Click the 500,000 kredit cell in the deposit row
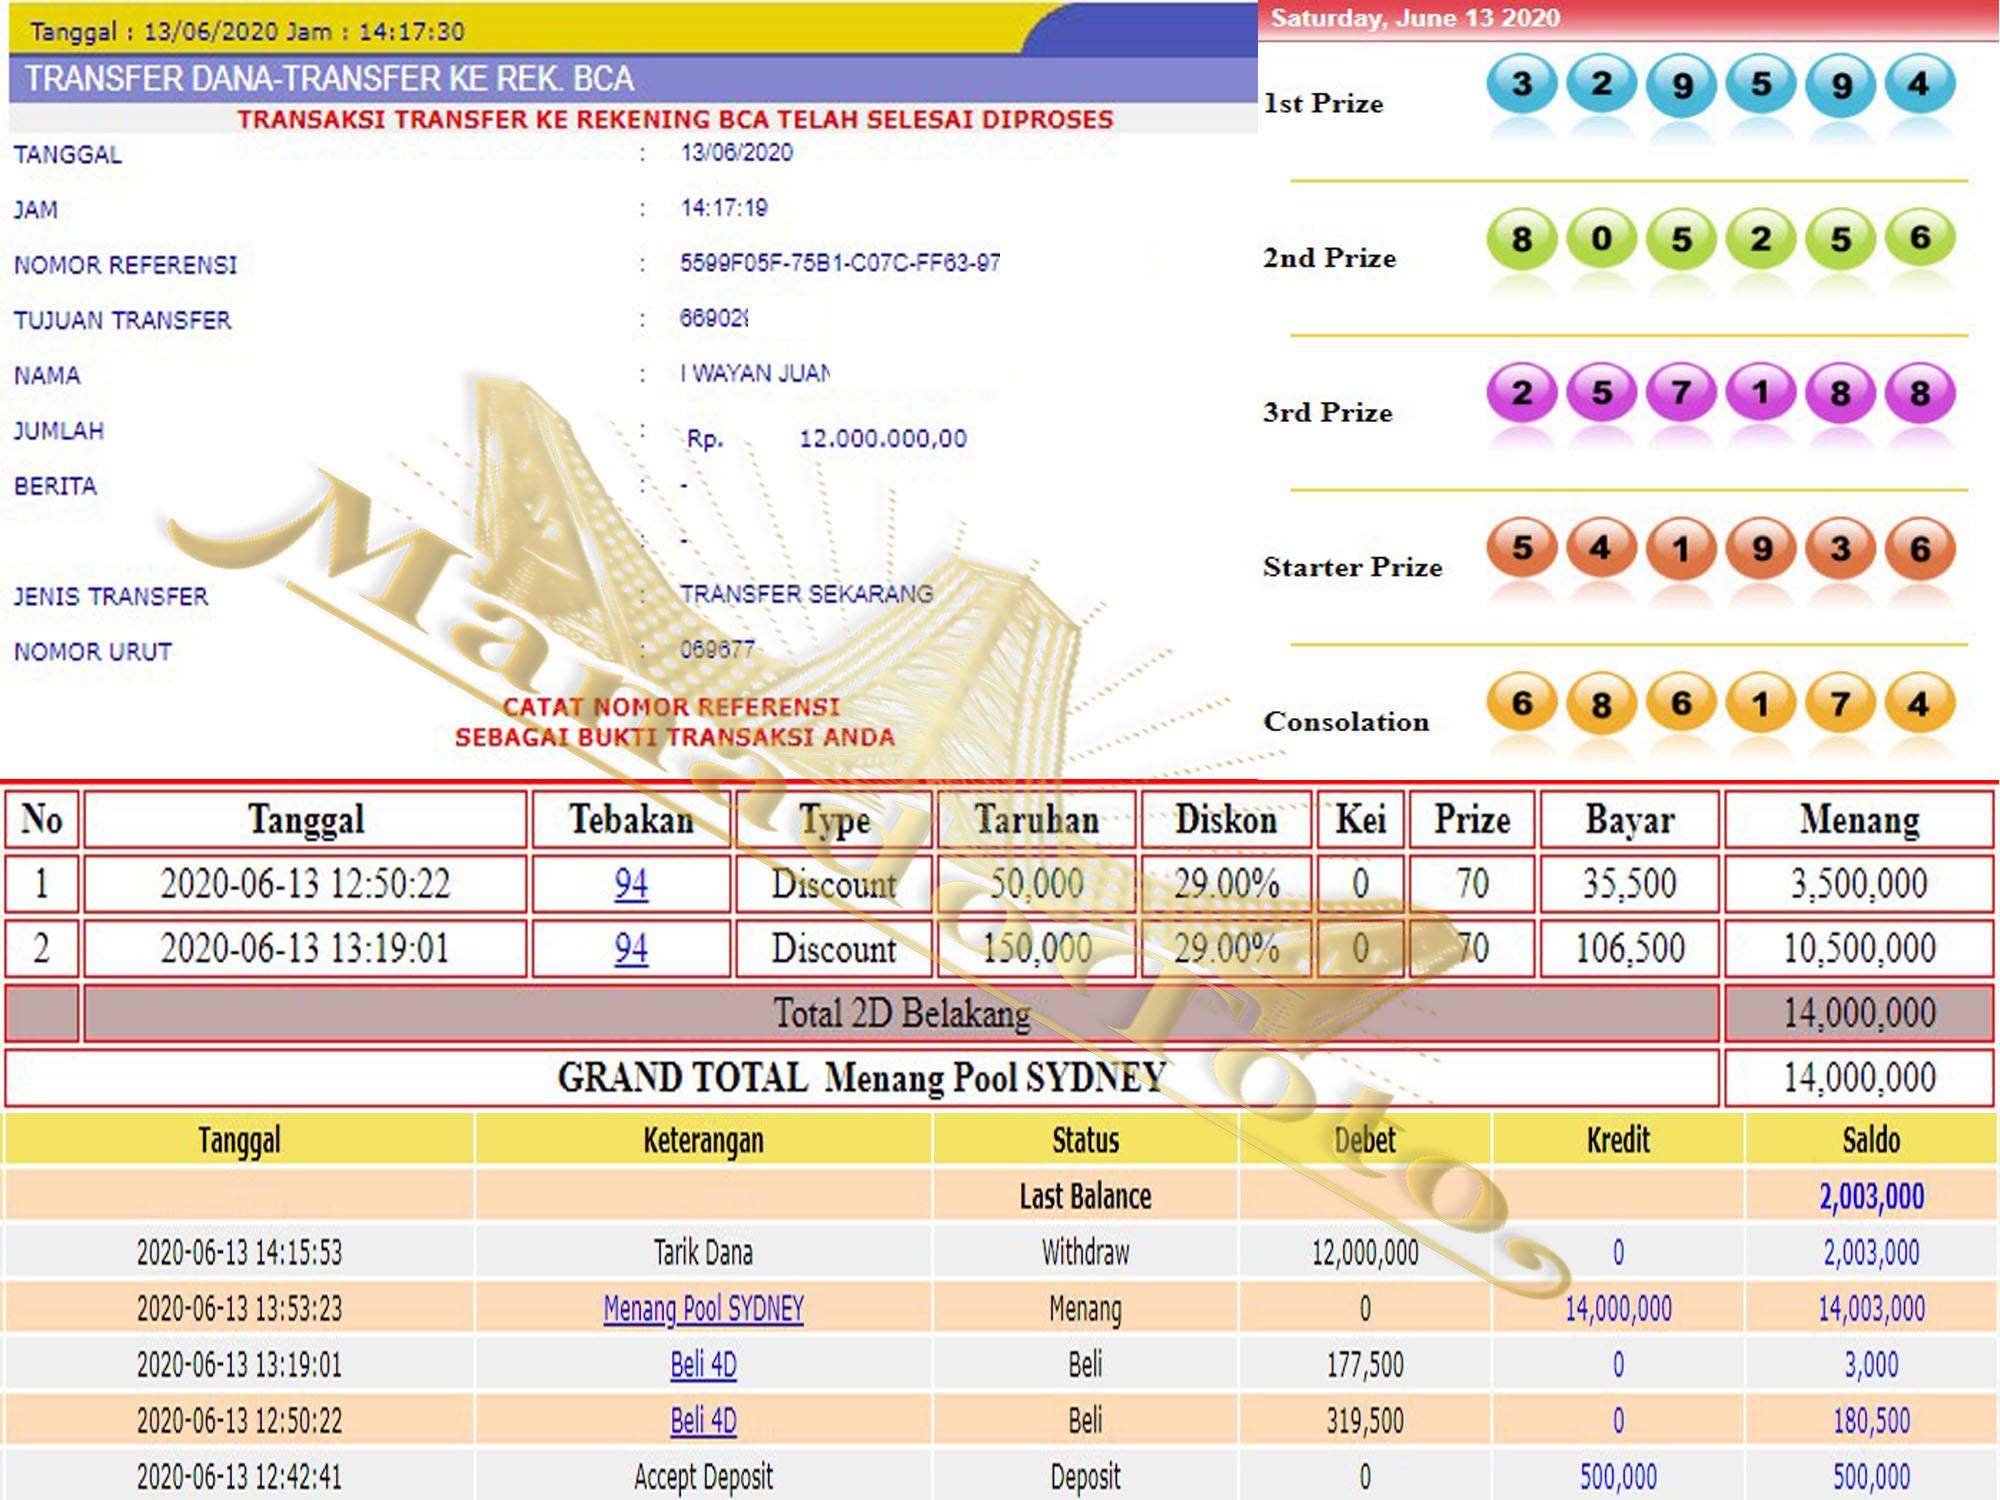2000x1500 pixels. [1618, 1476]
